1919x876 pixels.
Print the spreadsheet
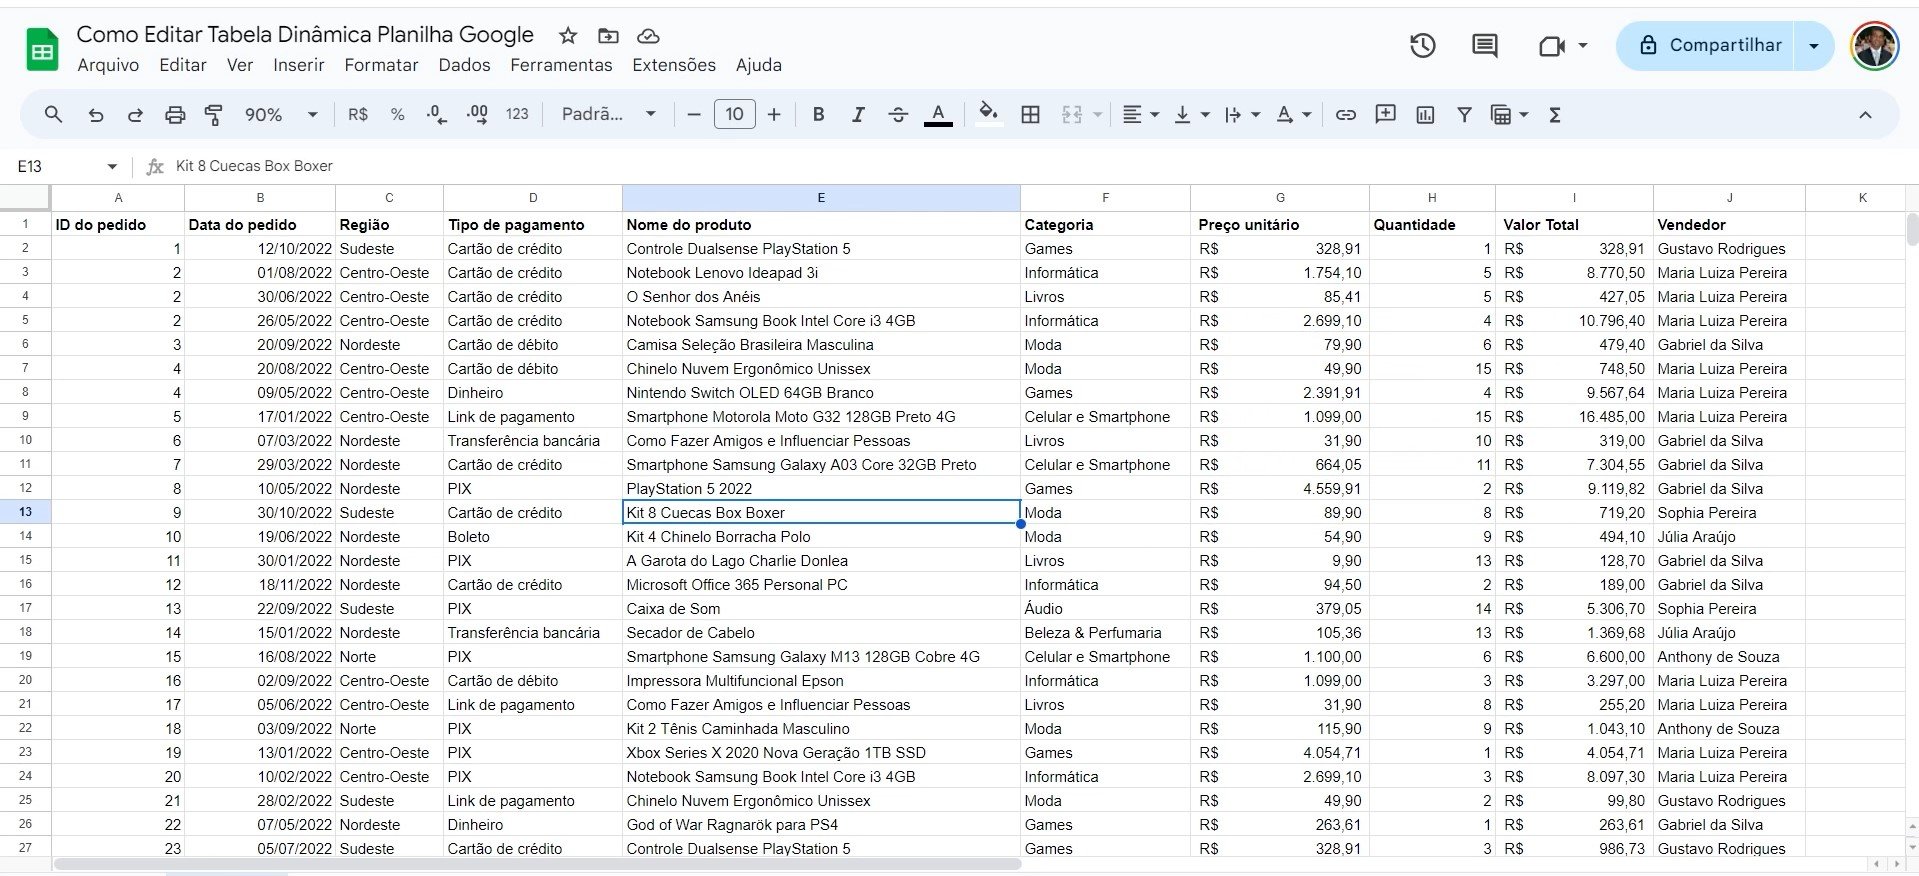[x=175, y=115]
